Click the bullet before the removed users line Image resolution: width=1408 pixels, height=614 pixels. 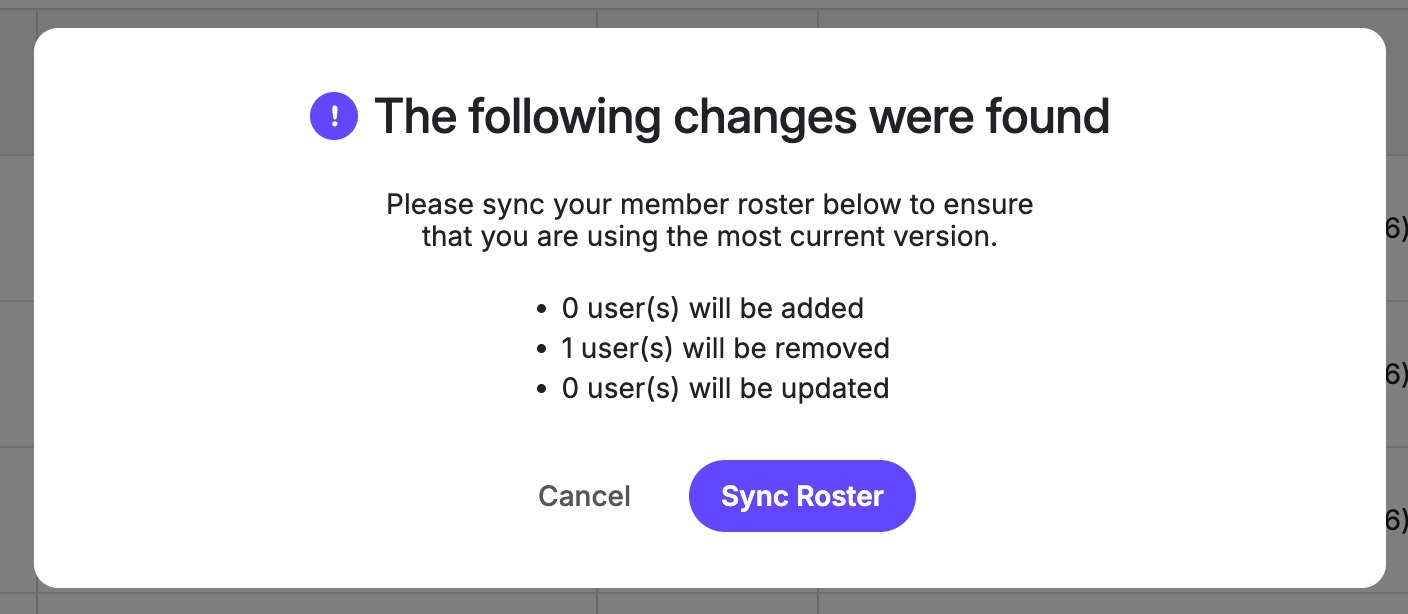coord(541,349)
